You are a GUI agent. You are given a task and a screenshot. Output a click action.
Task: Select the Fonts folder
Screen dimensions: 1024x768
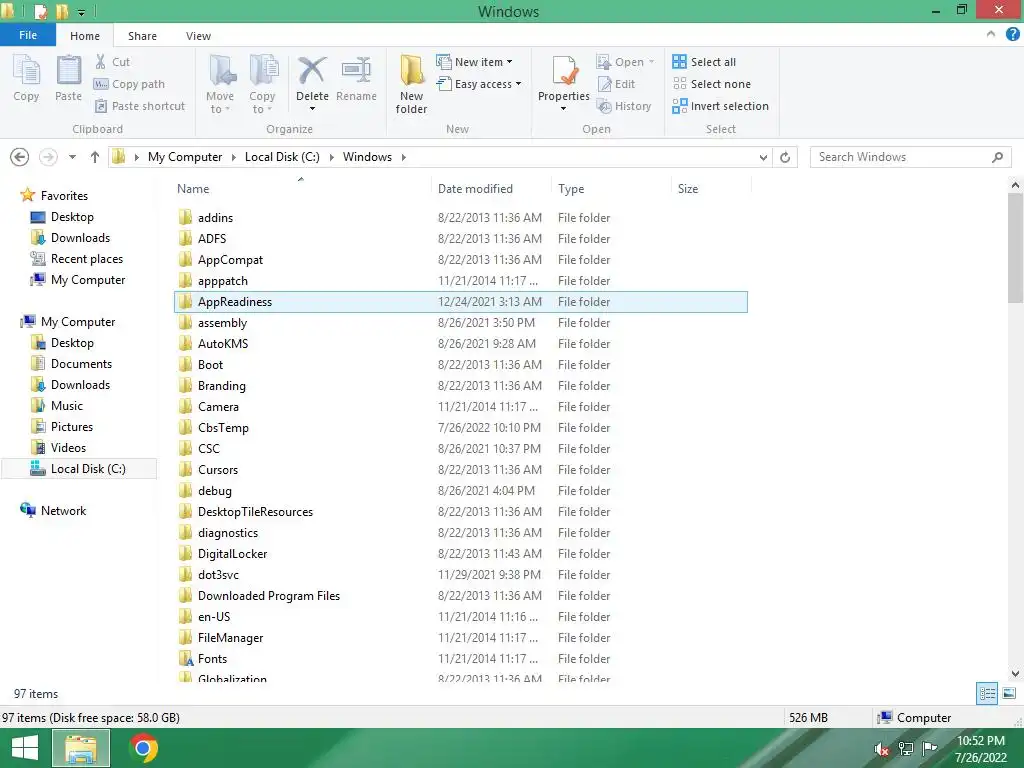pos(460,658)
